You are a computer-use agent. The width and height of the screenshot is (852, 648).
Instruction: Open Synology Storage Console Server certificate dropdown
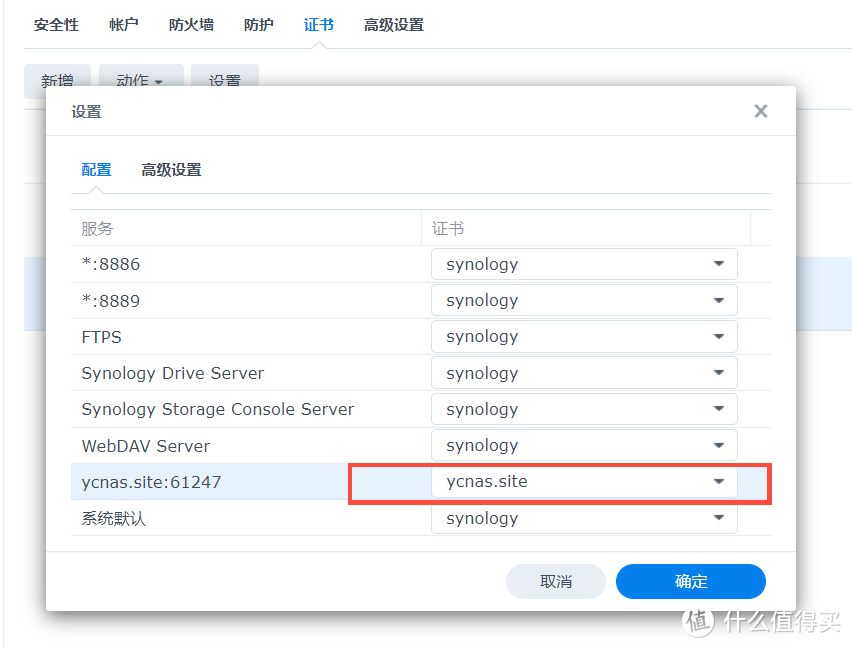click(x=584, y=409)
